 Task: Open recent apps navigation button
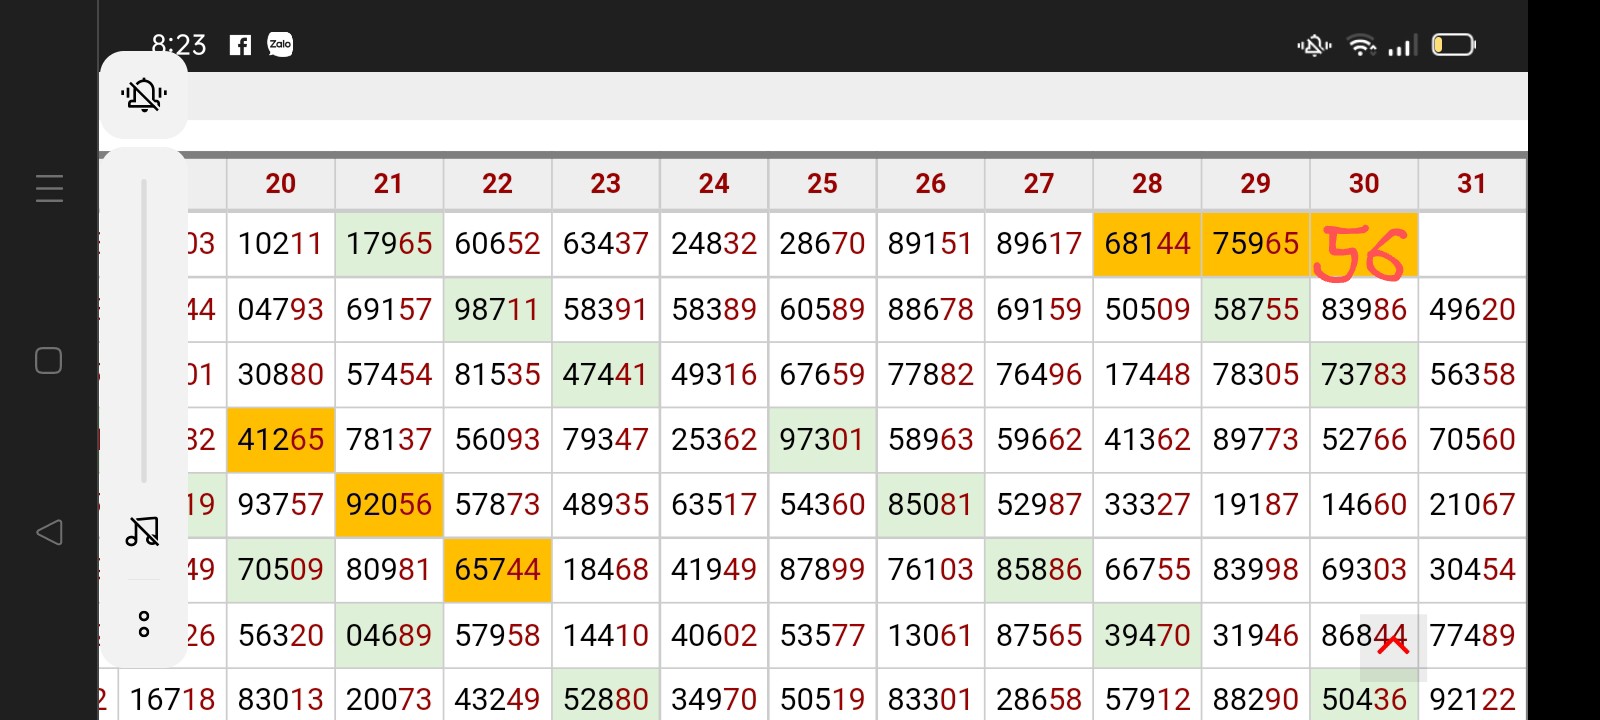click(x=49, y=188)
